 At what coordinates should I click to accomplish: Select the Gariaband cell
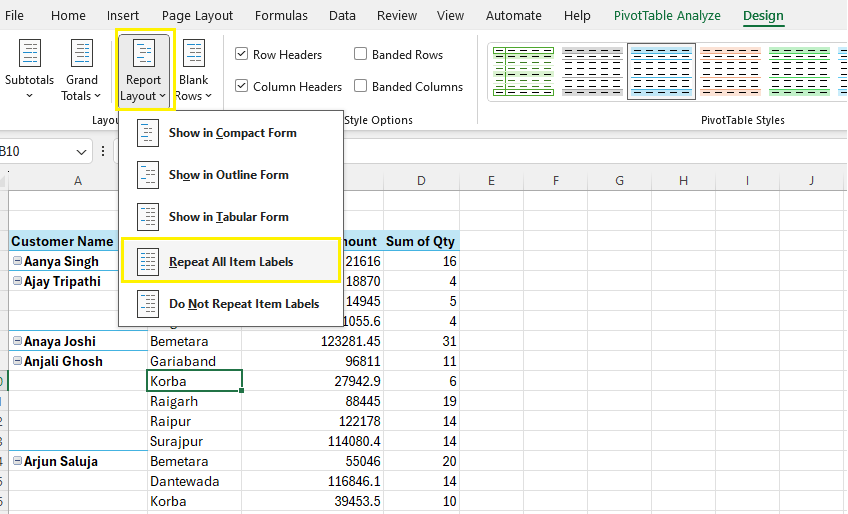(x=194, y=361)
